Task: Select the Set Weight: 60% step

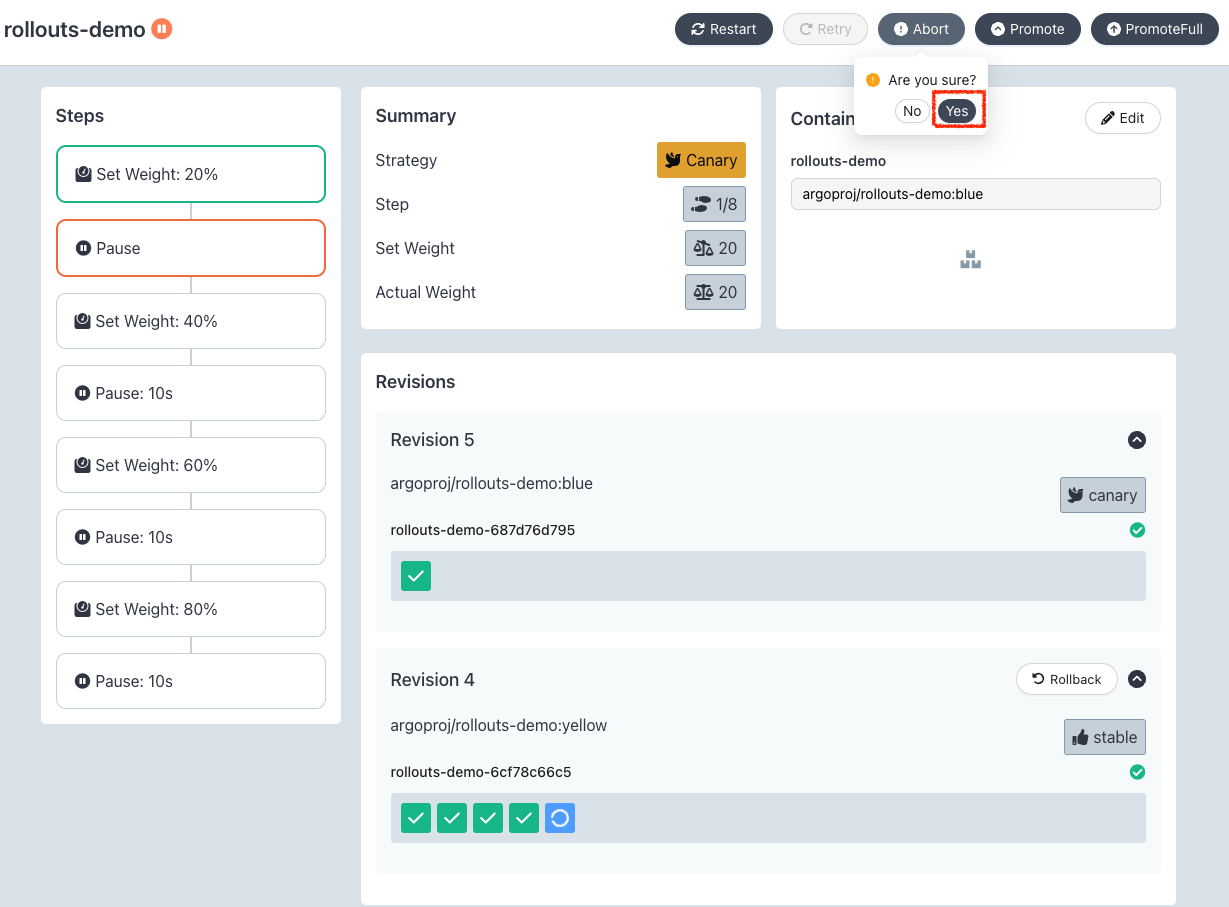Action: [x=191, y=465]
